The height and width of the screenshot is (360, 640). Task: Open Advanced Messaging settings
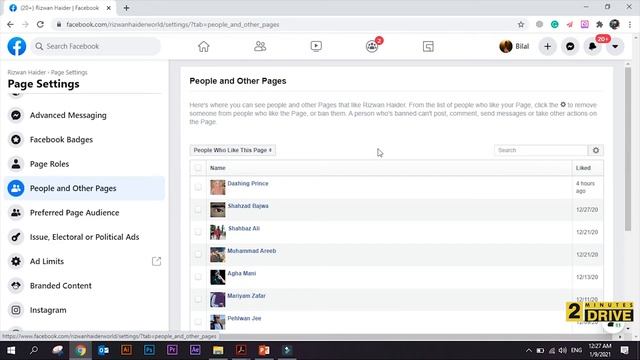[x=84, y=115]
